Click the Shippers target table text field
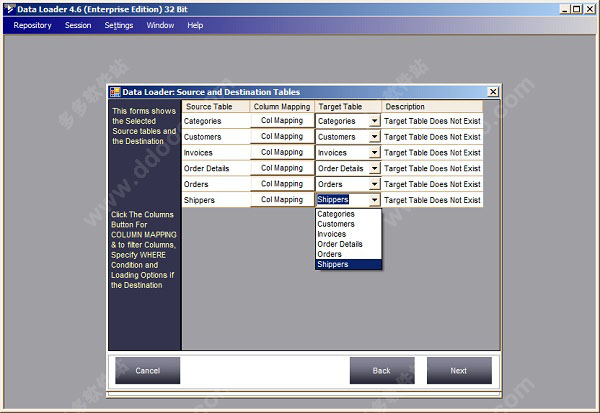Screen dimensions: 600x413 pos(342,200)
